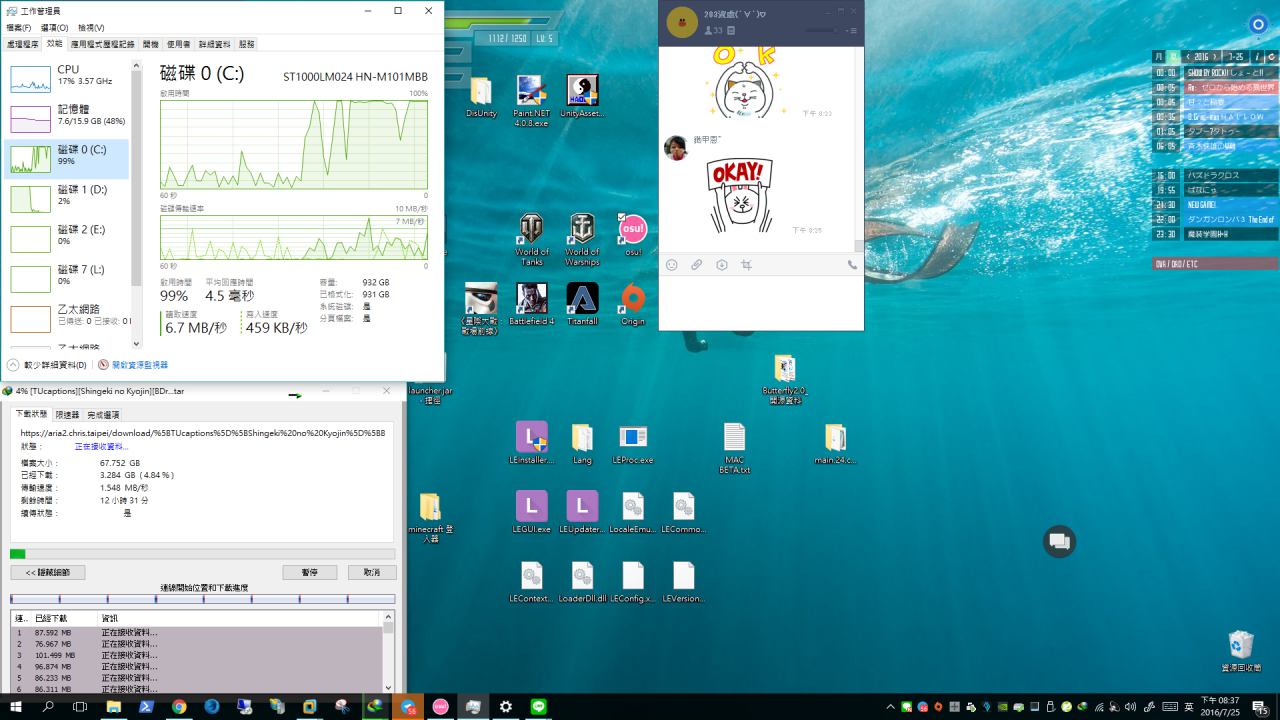Click the next year arrow beside 2016
This screenshot has width=1280, height=720.
[x=1217, y=57]
